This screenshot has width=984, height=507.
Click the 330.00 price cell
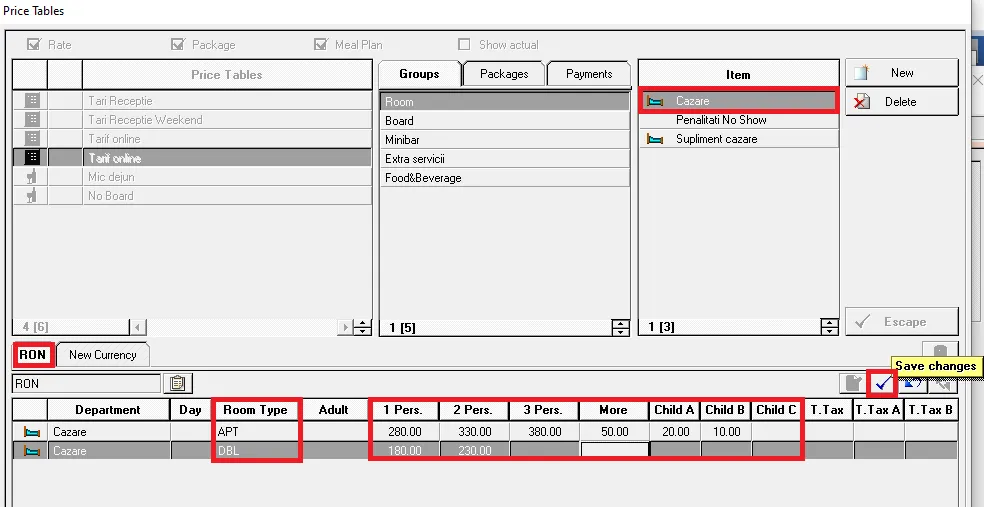pyautogui.click(x=474, y=432)
